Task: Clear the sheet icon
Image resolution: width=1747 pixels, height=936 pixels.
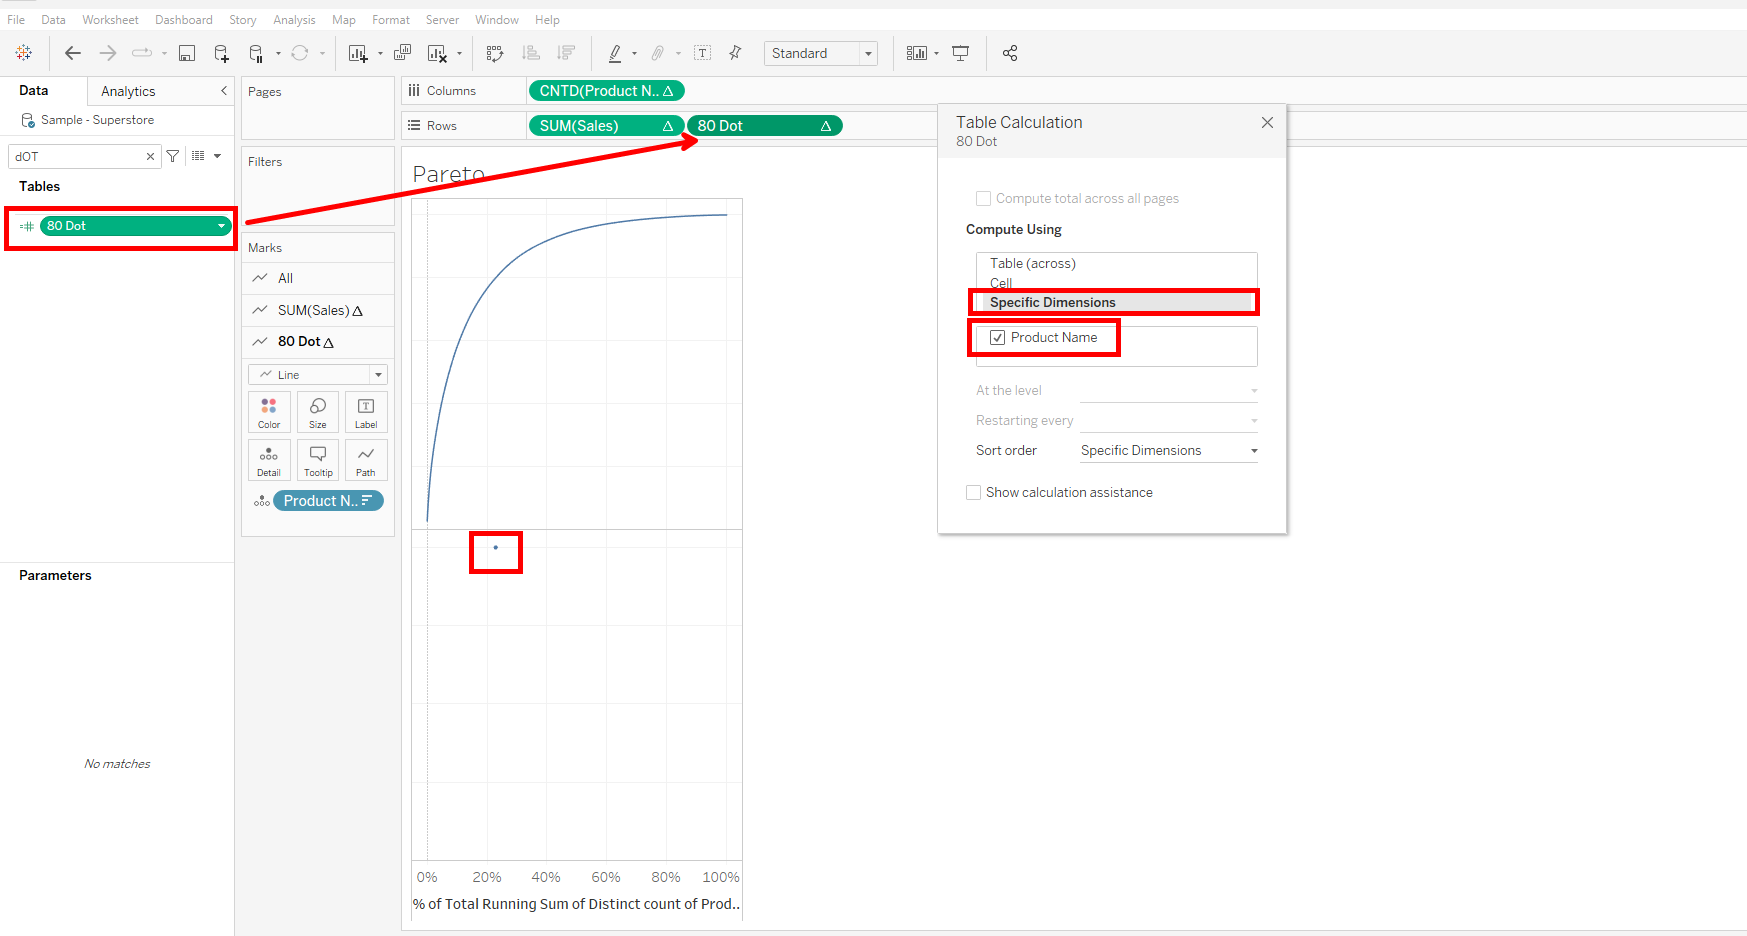Action: click(x=437, y=53)
